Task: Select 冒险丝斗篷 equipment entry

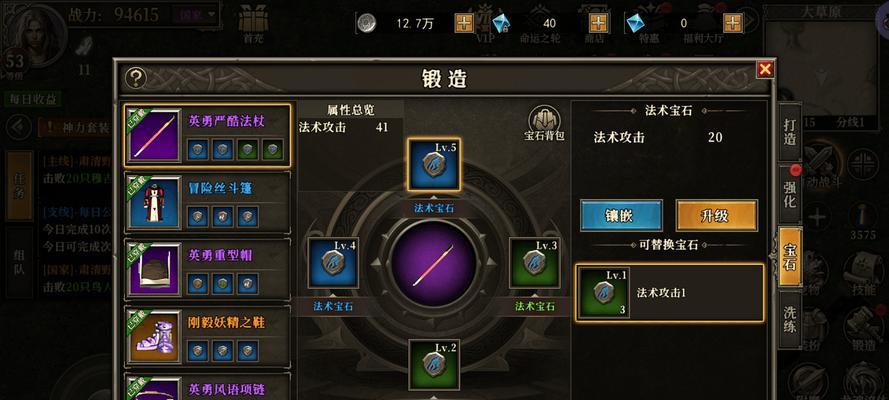Action: pos(208,203)
